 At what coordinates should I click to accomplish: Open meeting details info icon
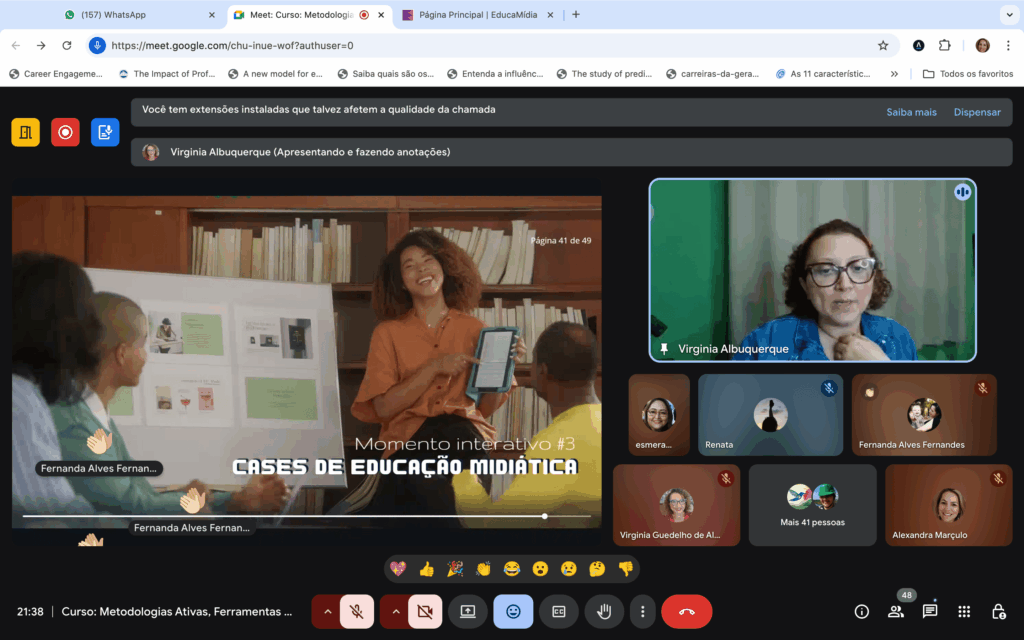click(861, 611)
